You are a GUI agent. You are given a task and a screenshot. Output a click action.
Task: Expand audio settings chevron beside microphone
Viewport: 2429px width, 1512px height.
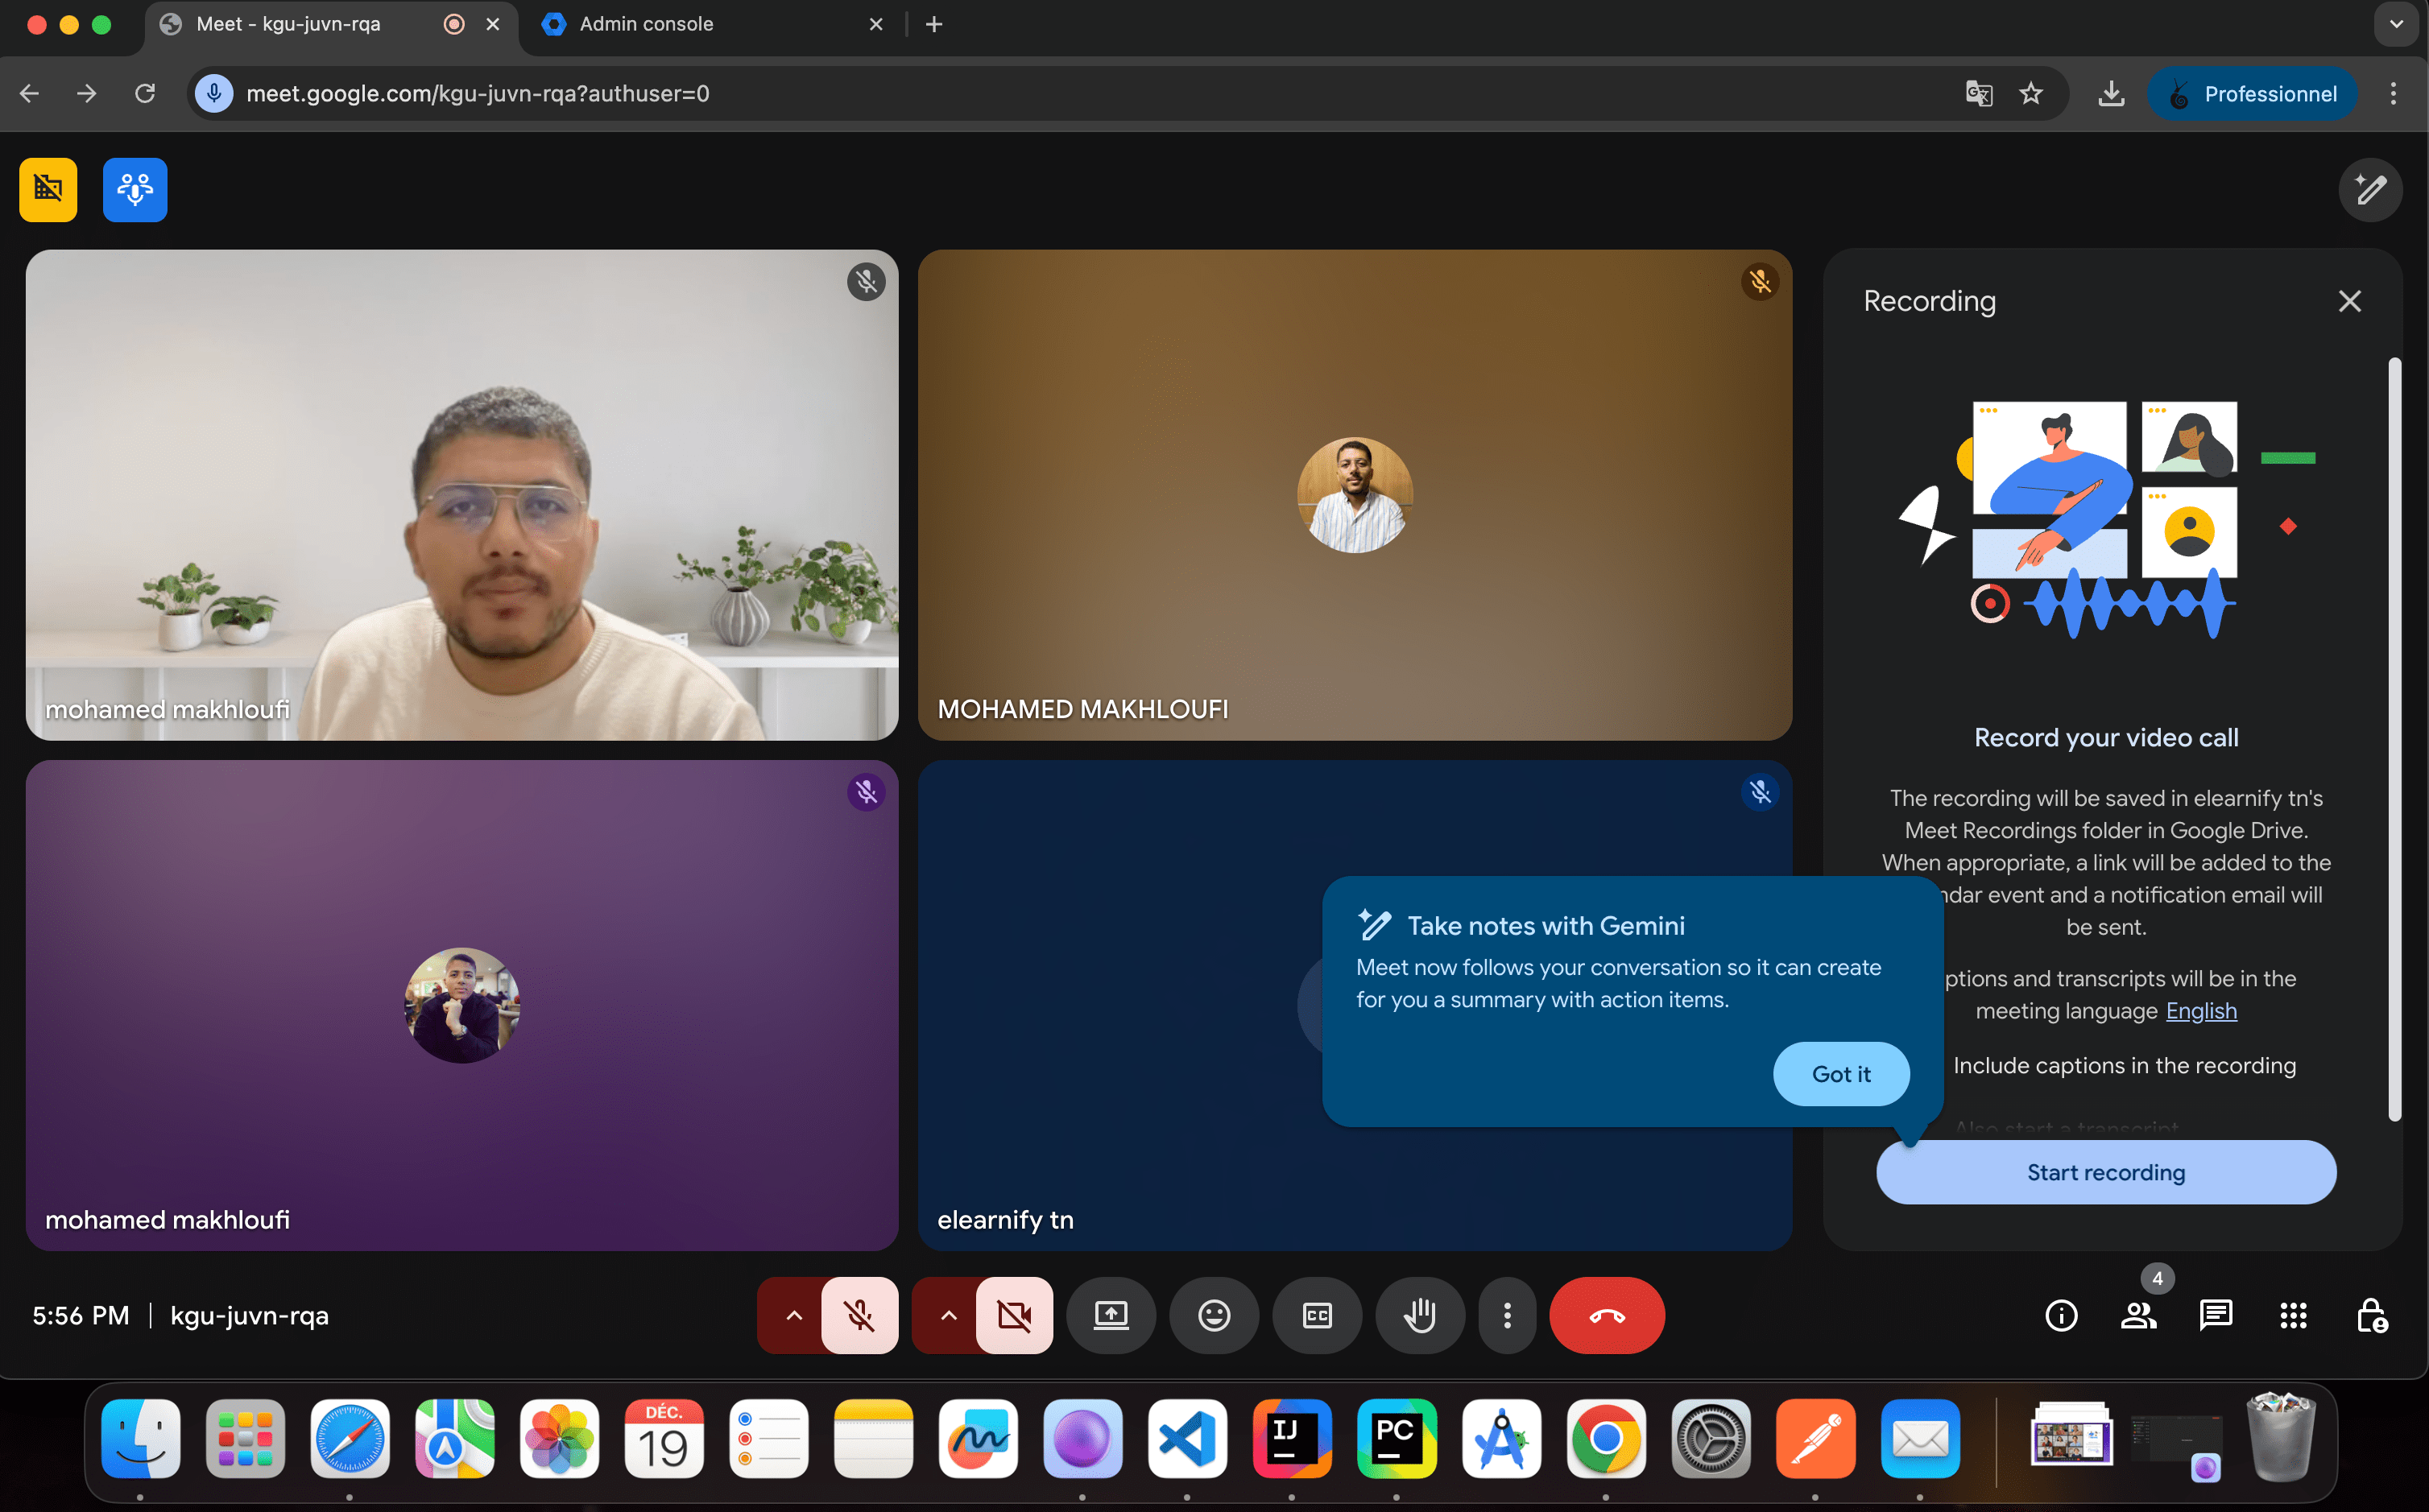(x=793, y=1315)
